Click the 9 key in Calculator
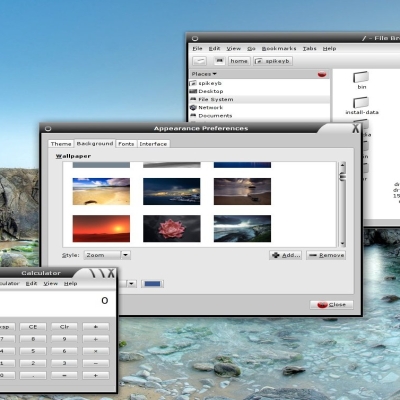400x400 pixels. (x=64, y=339)
